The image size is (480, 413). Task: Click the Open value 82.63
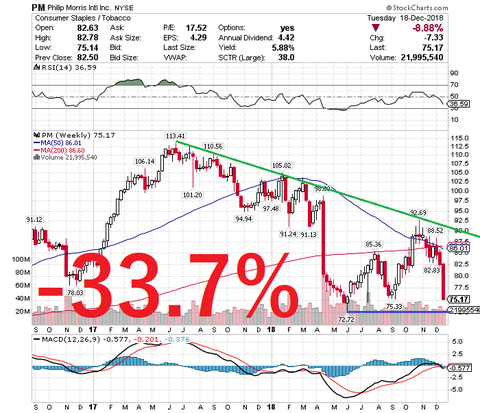coord(88,28)
